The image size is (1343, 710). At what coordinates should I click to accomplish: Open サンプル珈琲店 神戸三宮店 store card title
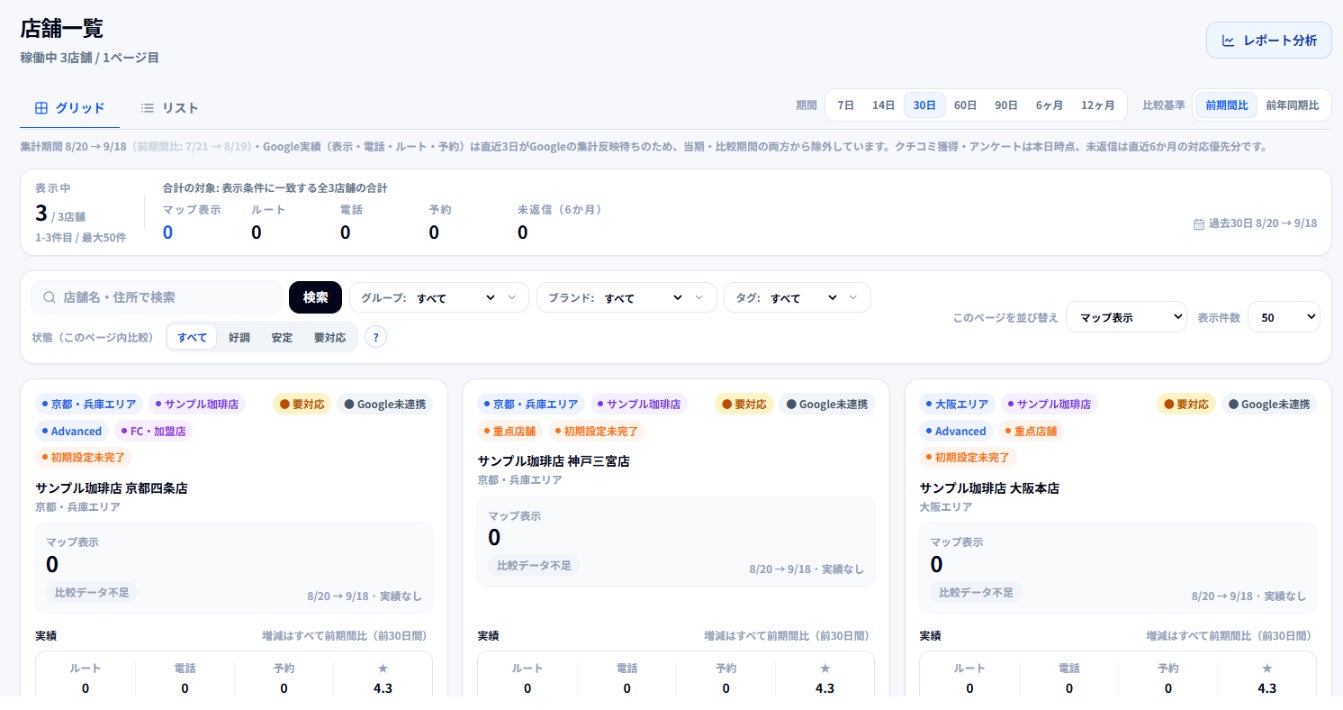click(x=554, y=461)
